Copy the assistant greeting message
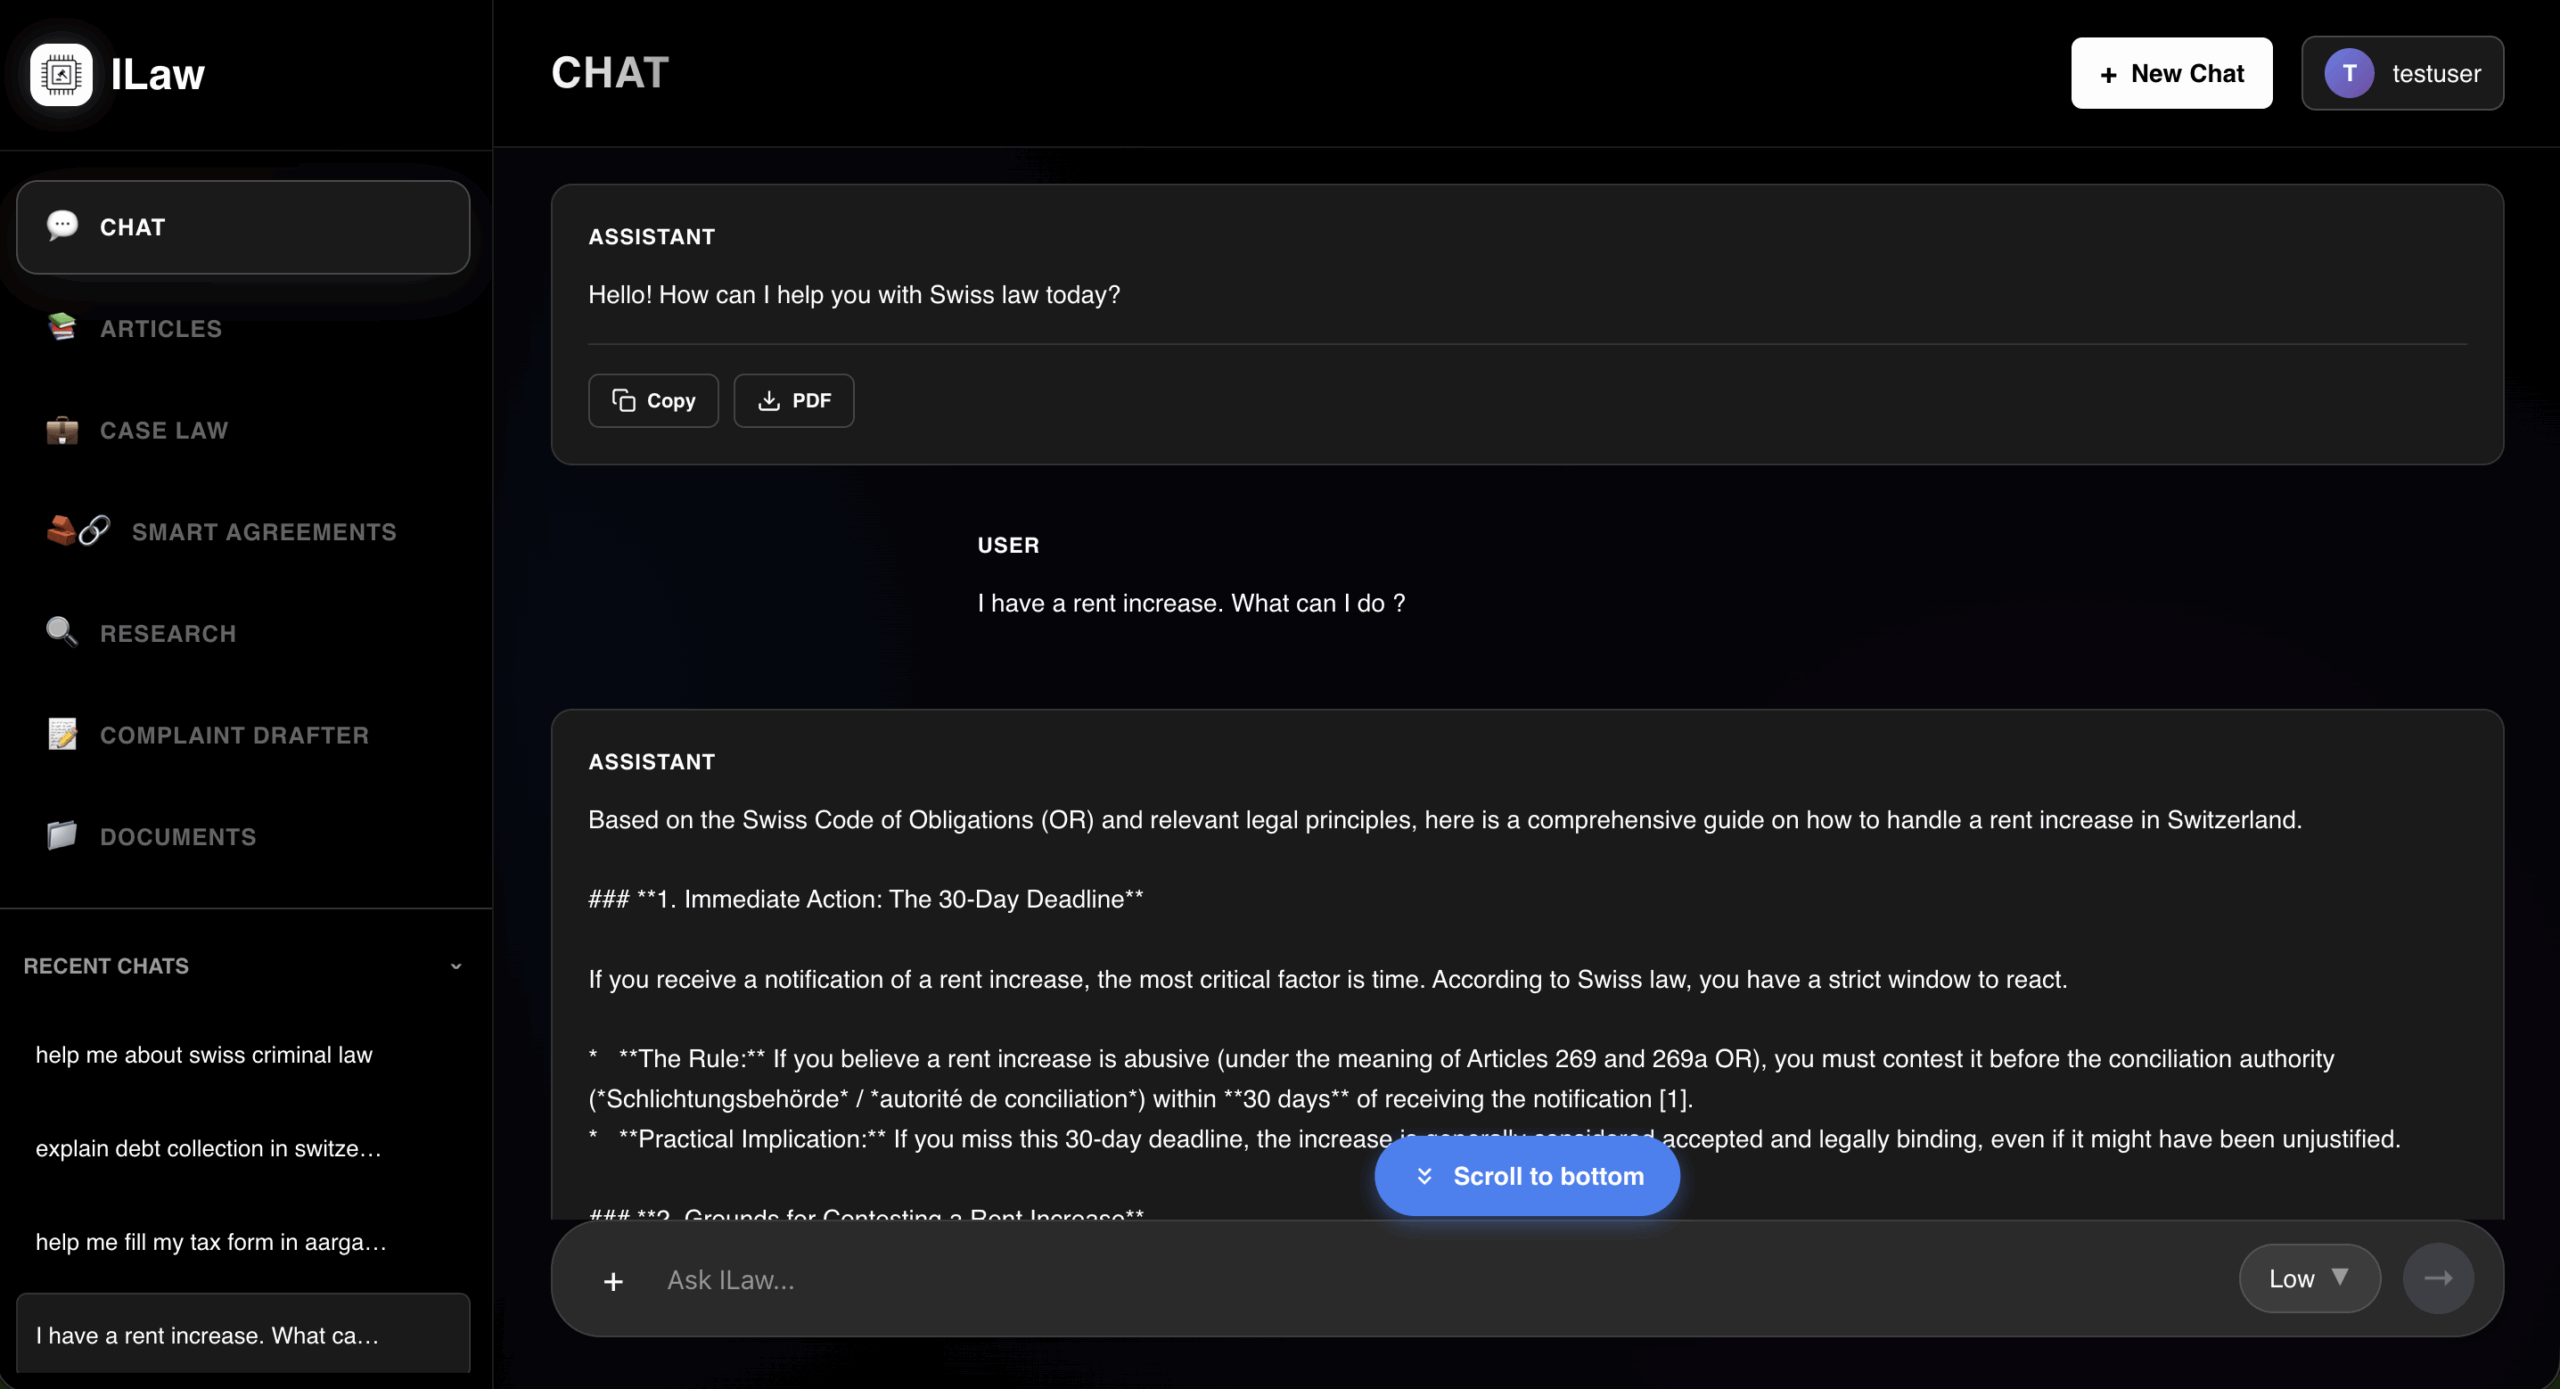The image size is (2560, 1389). click(x=653, y=401)
